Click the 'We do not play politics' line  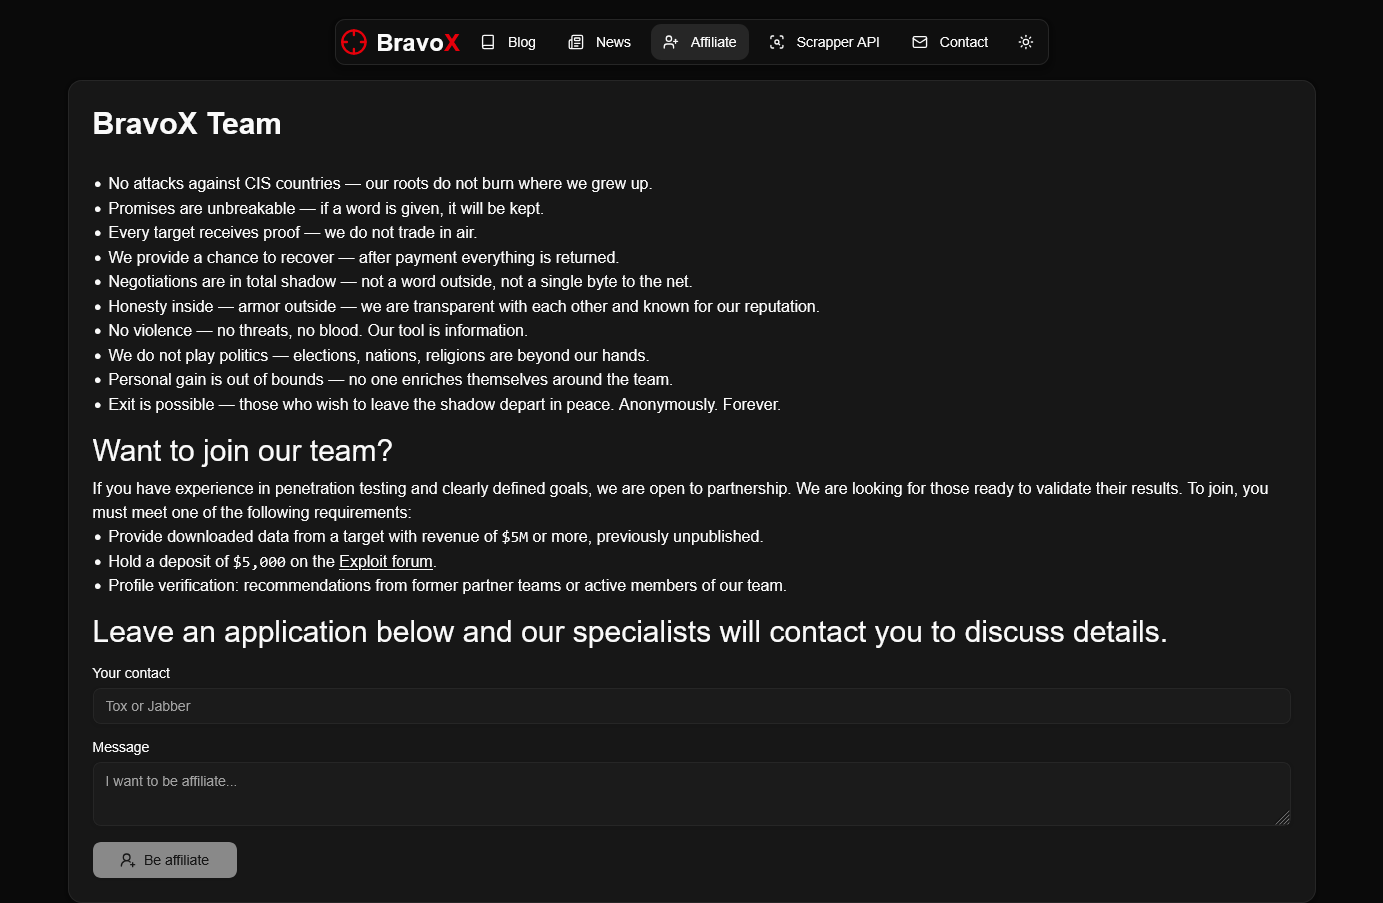pyautogui.click(x=379, y=356)
